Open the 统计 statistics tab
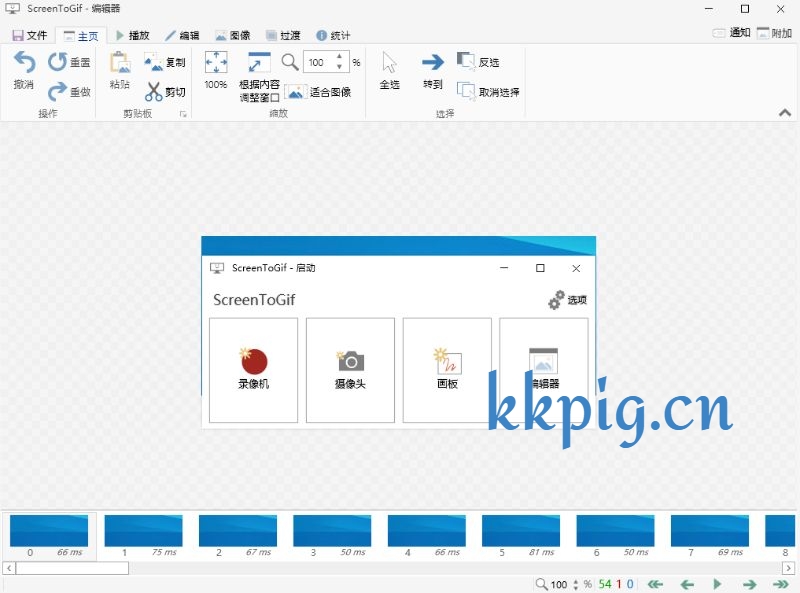Viewport: 800px width, 593px height. pyautogui.click(x=333, y=35)
